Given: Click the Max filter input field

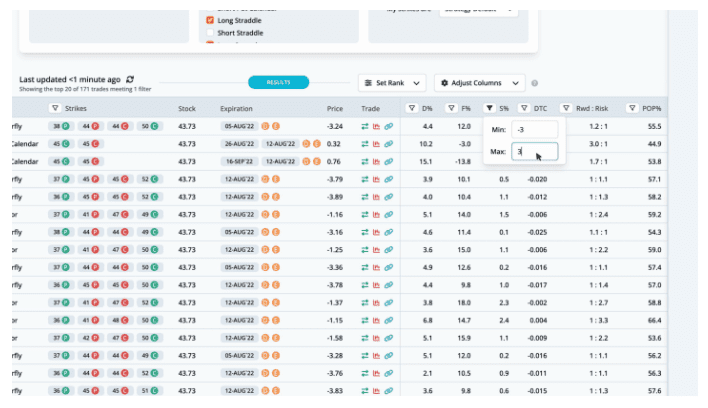Looking at the screenshot, I should (534, 152).
